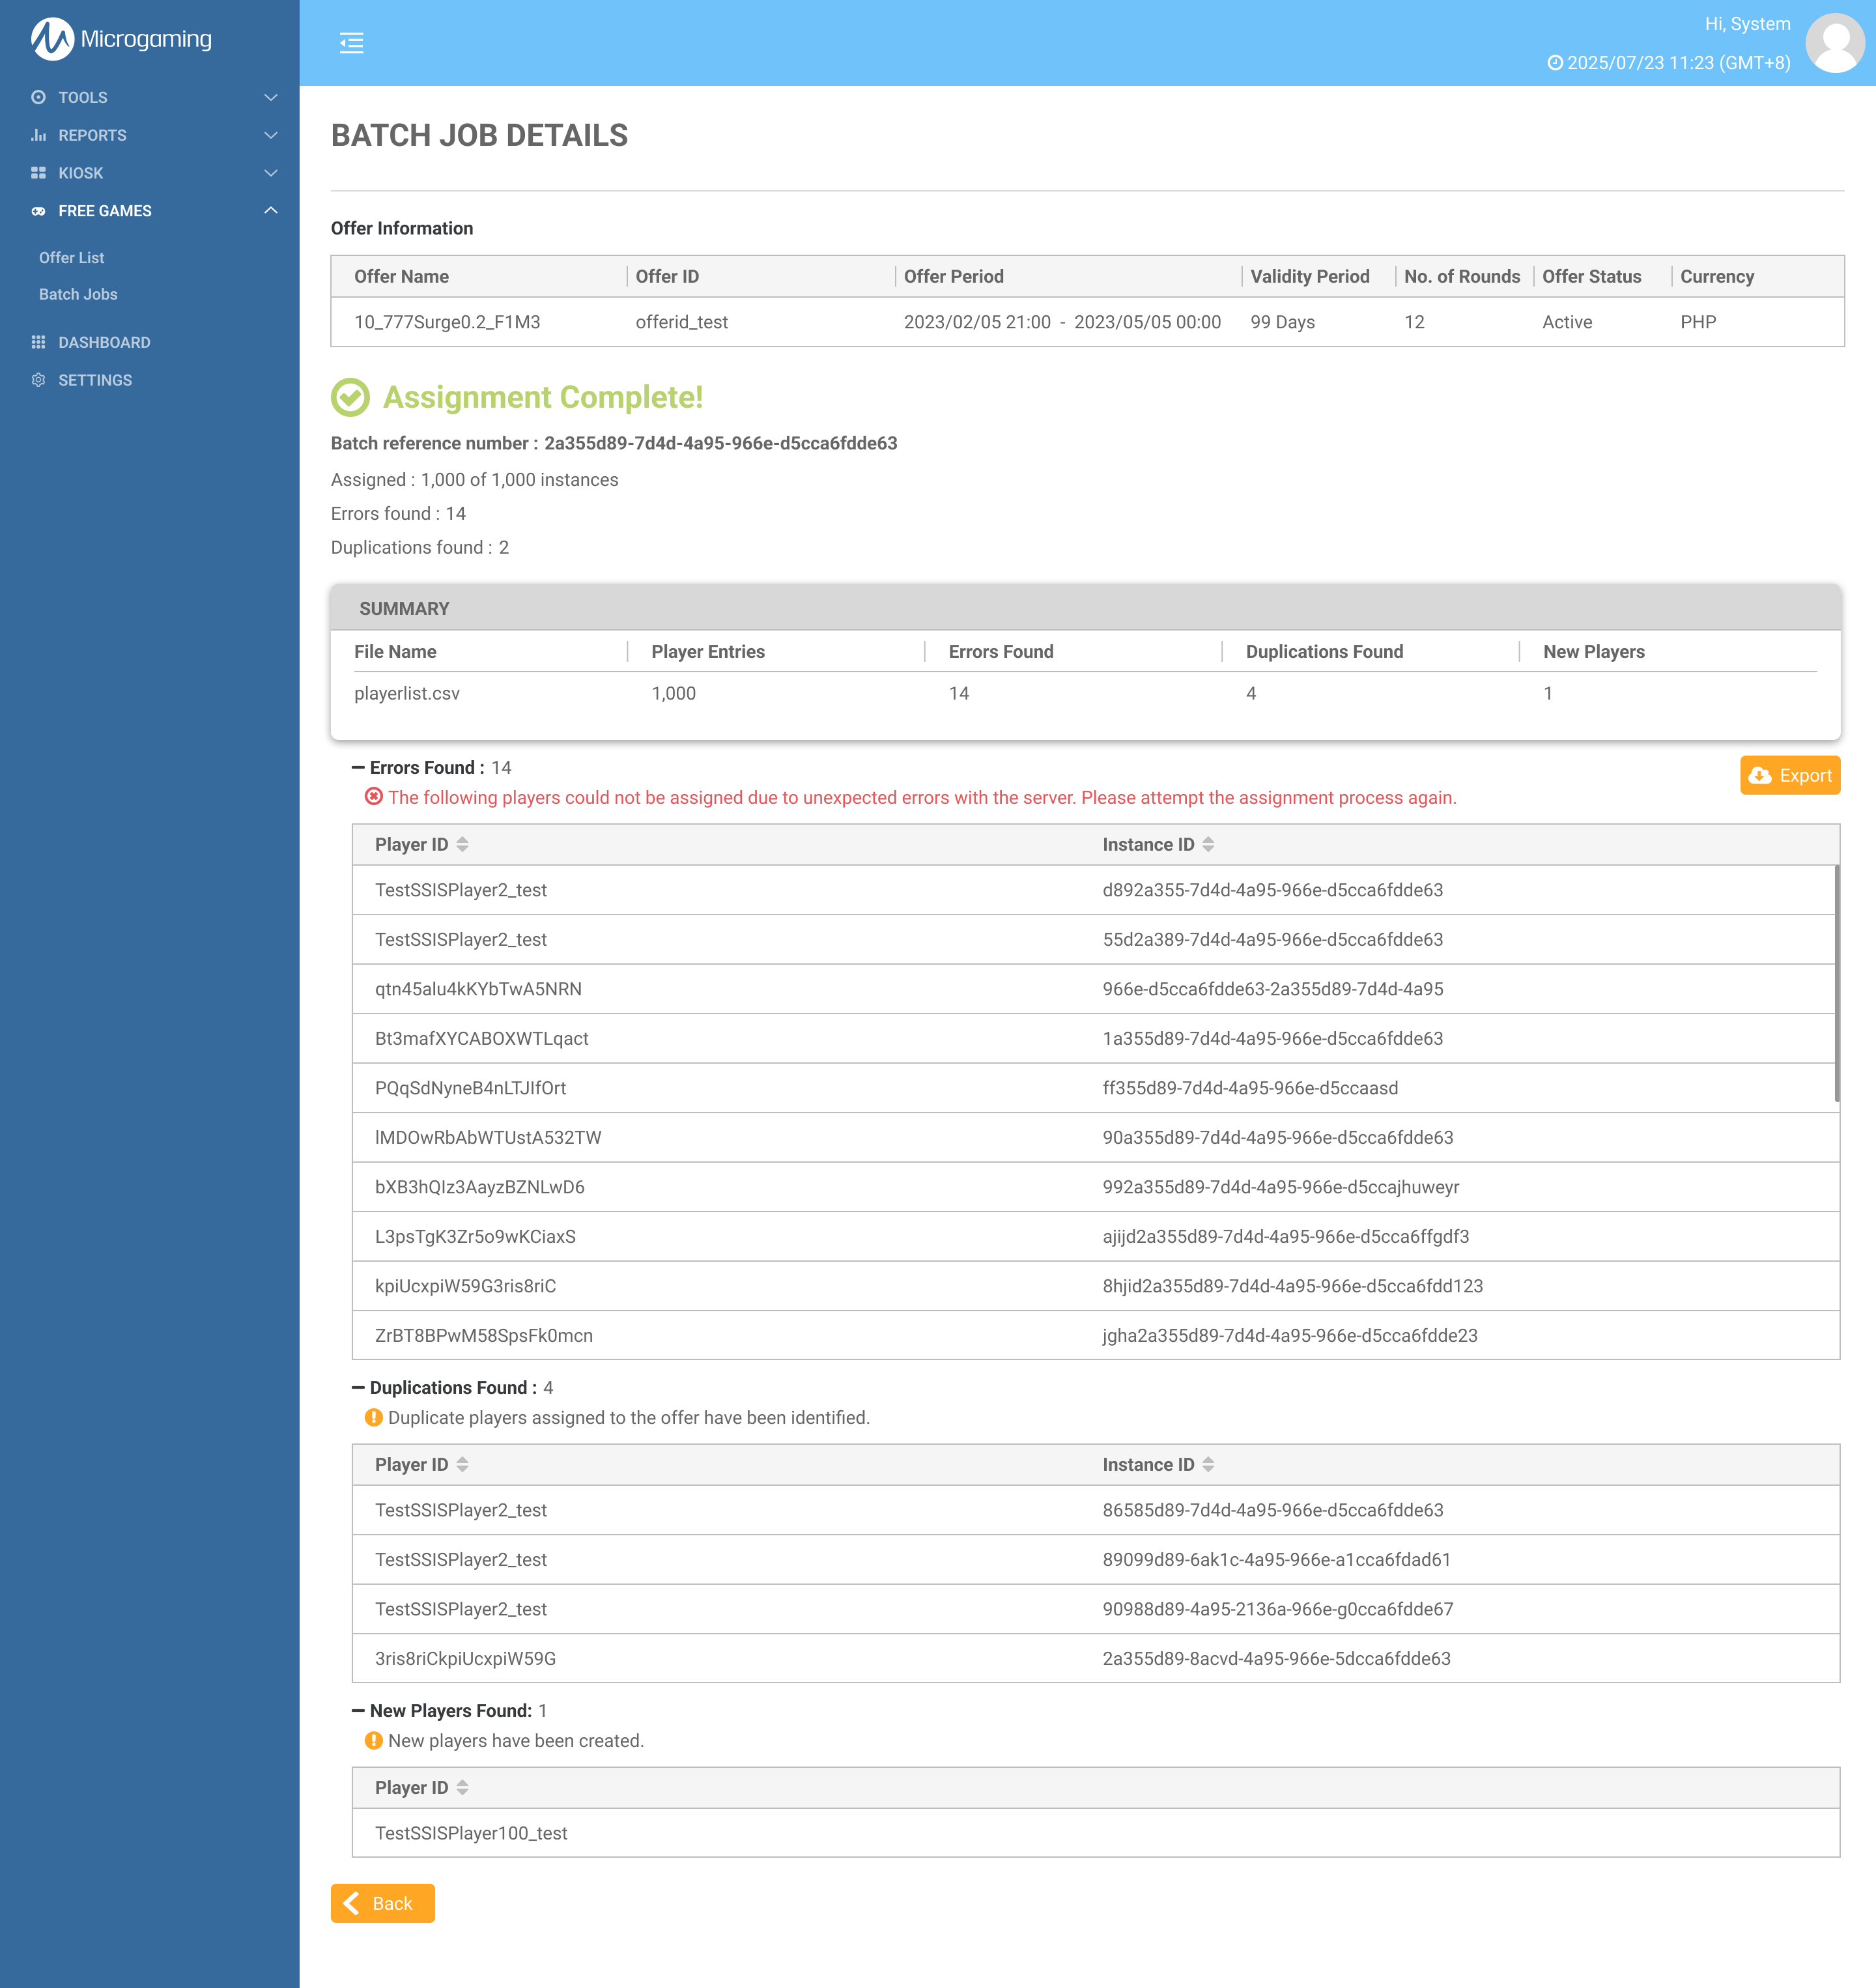This screenshot has width=1876, height=1988.
Task: Click the Back button
Action: pos(382,1903)
